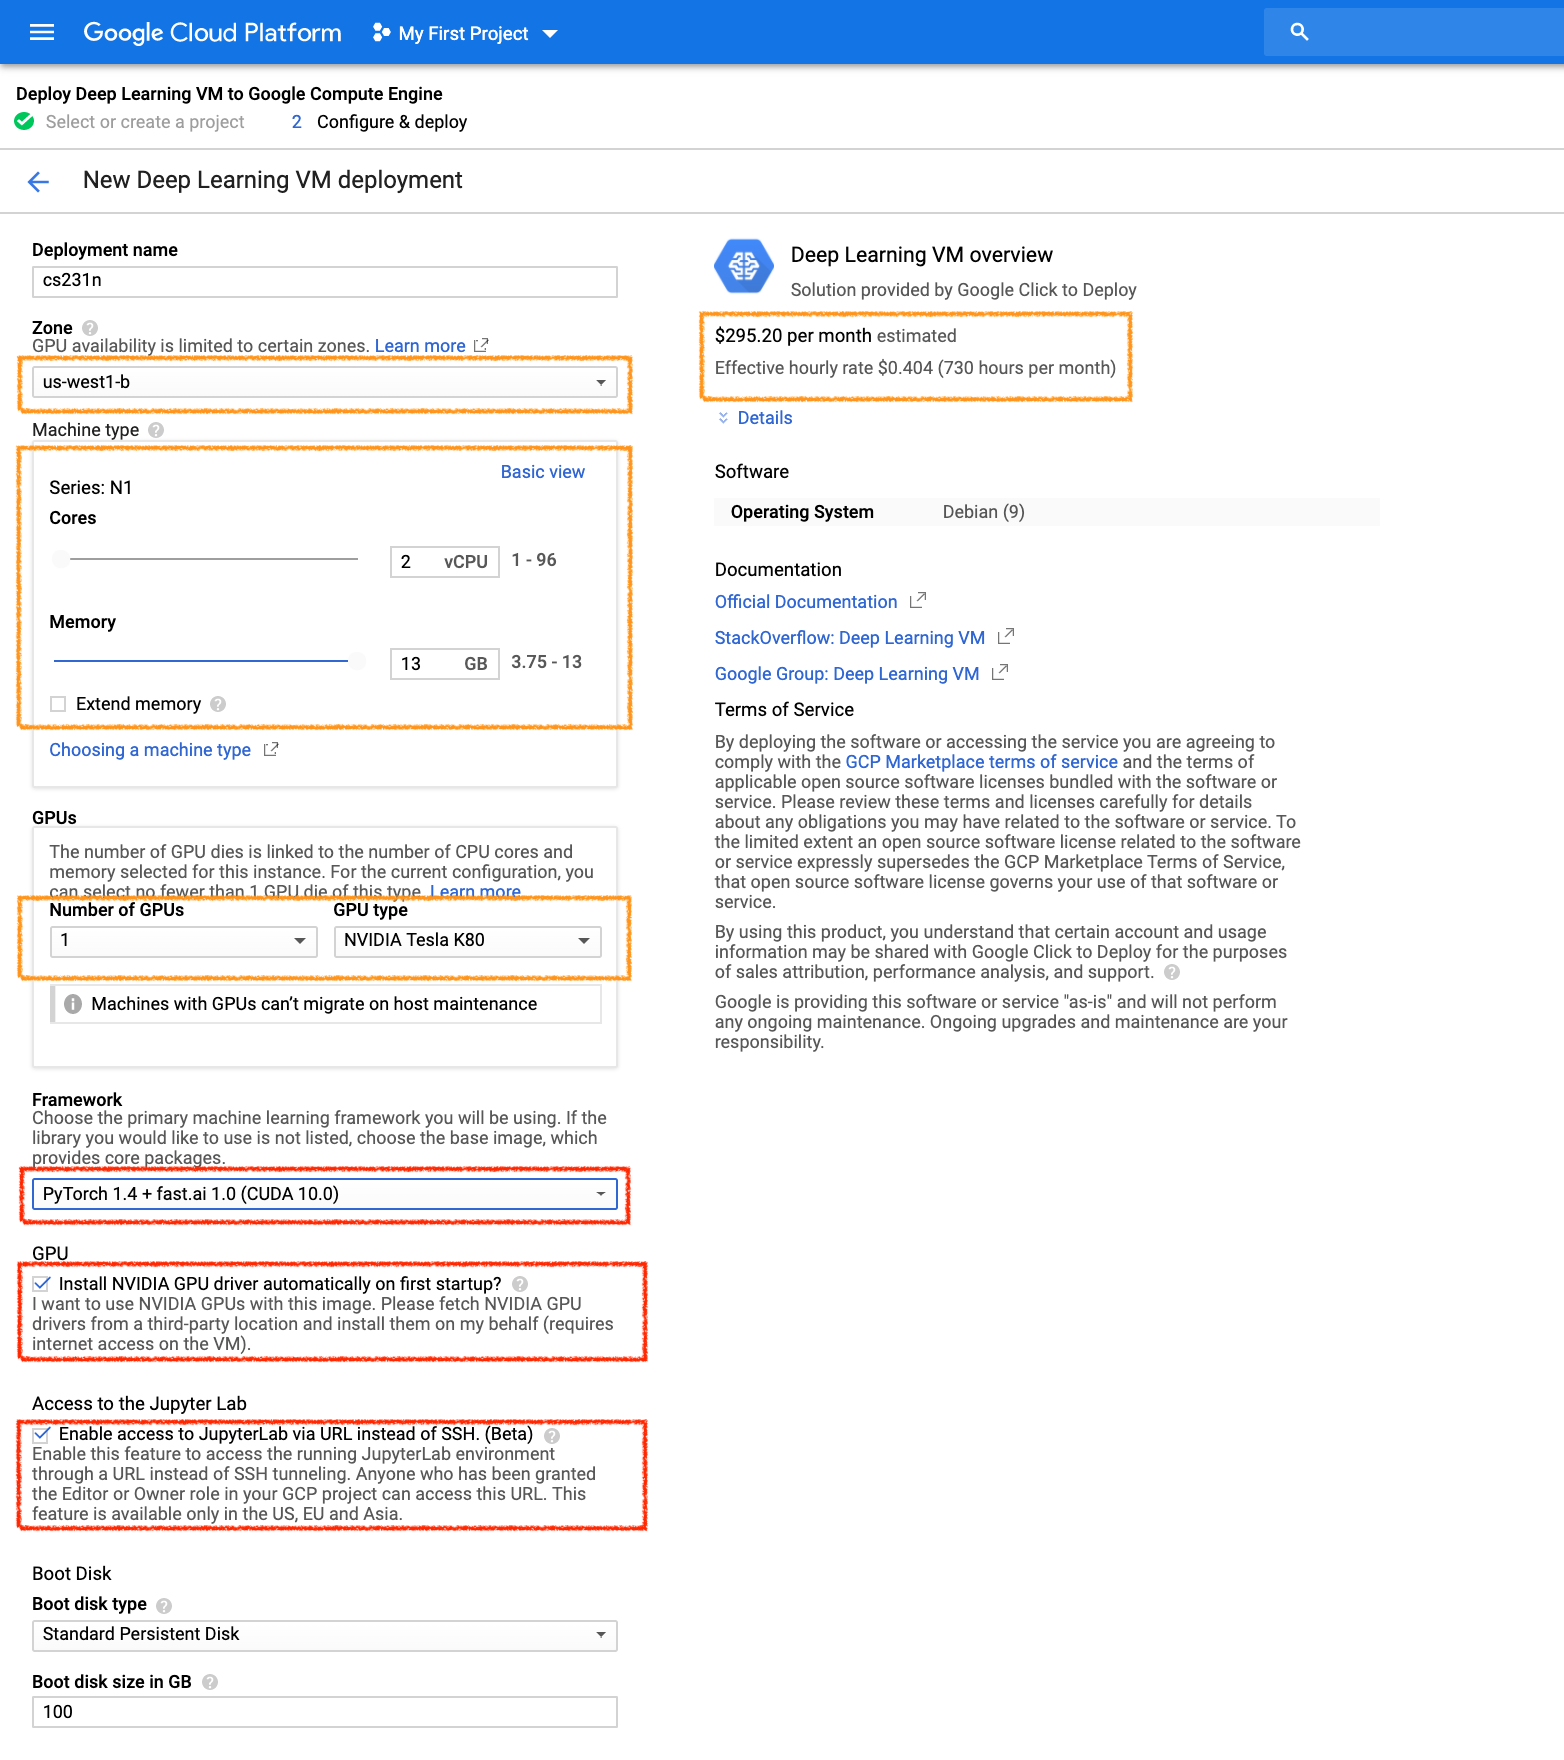Click the back arrow beside New Deep Learning VM deployment
The height and width of the screenshot is (1760, 1564).
tap(38, 181)
